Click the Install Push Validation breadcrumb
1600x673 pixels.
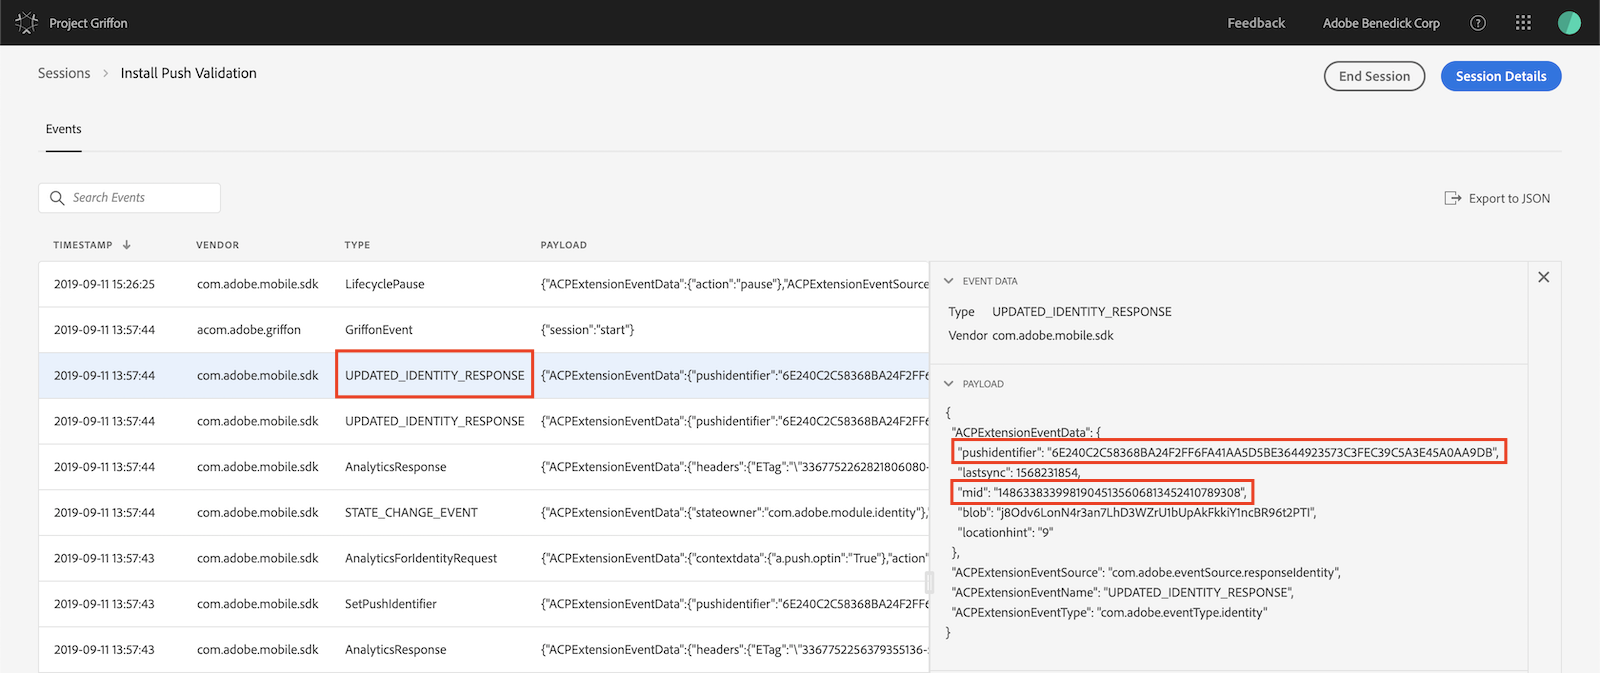(x=188, y=73)
